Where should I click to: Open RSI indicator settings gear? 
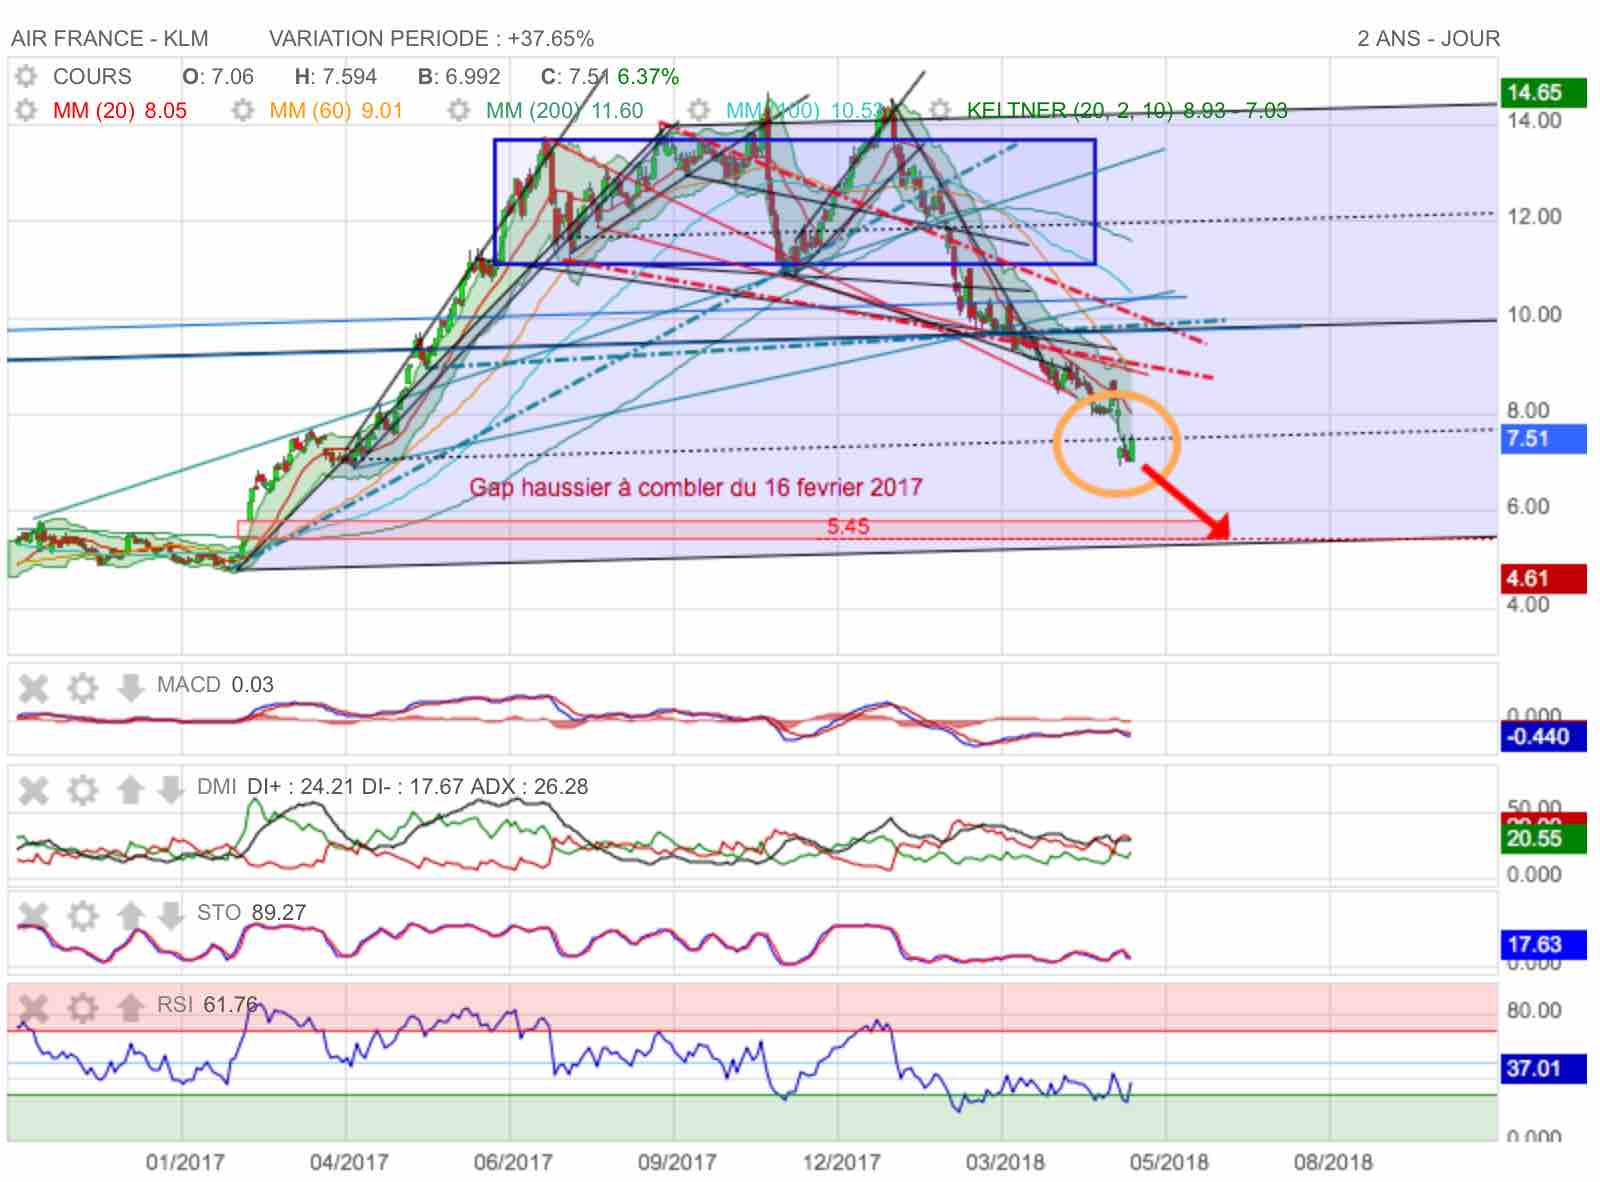tap(82, 1007)
